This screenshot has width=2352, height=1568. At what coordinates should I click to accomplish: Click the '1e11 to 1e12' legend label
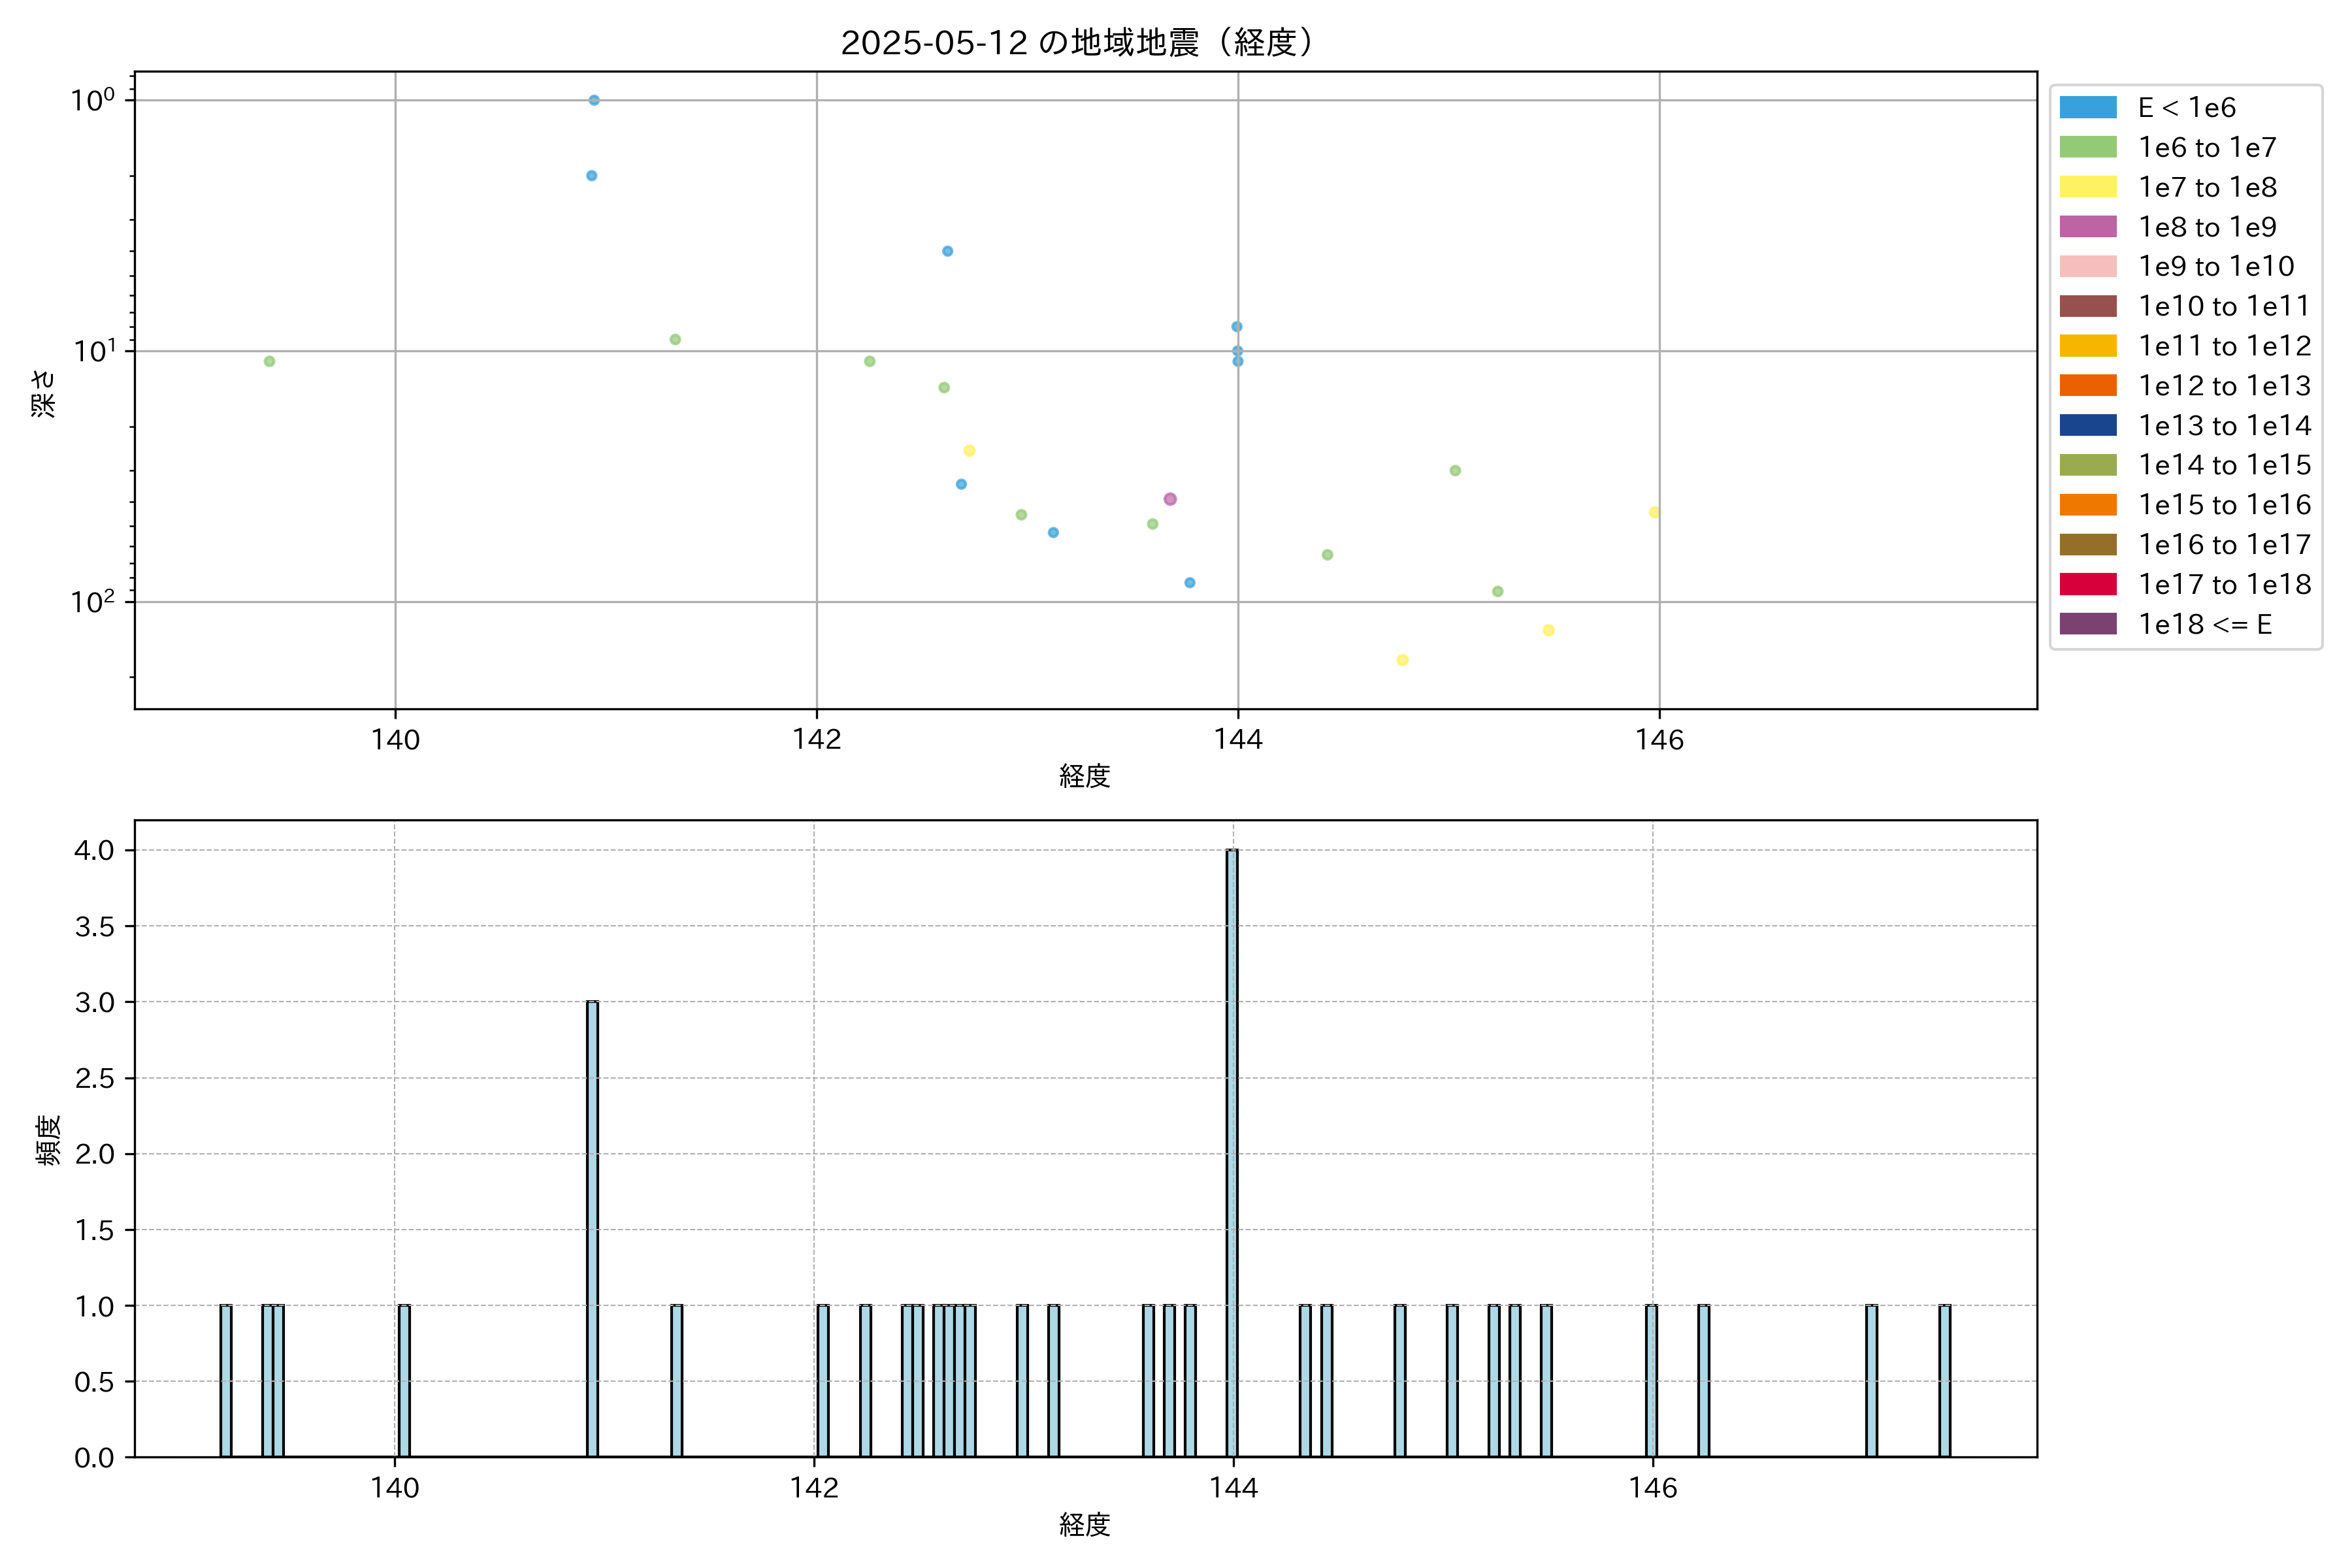pos(2224,346)
